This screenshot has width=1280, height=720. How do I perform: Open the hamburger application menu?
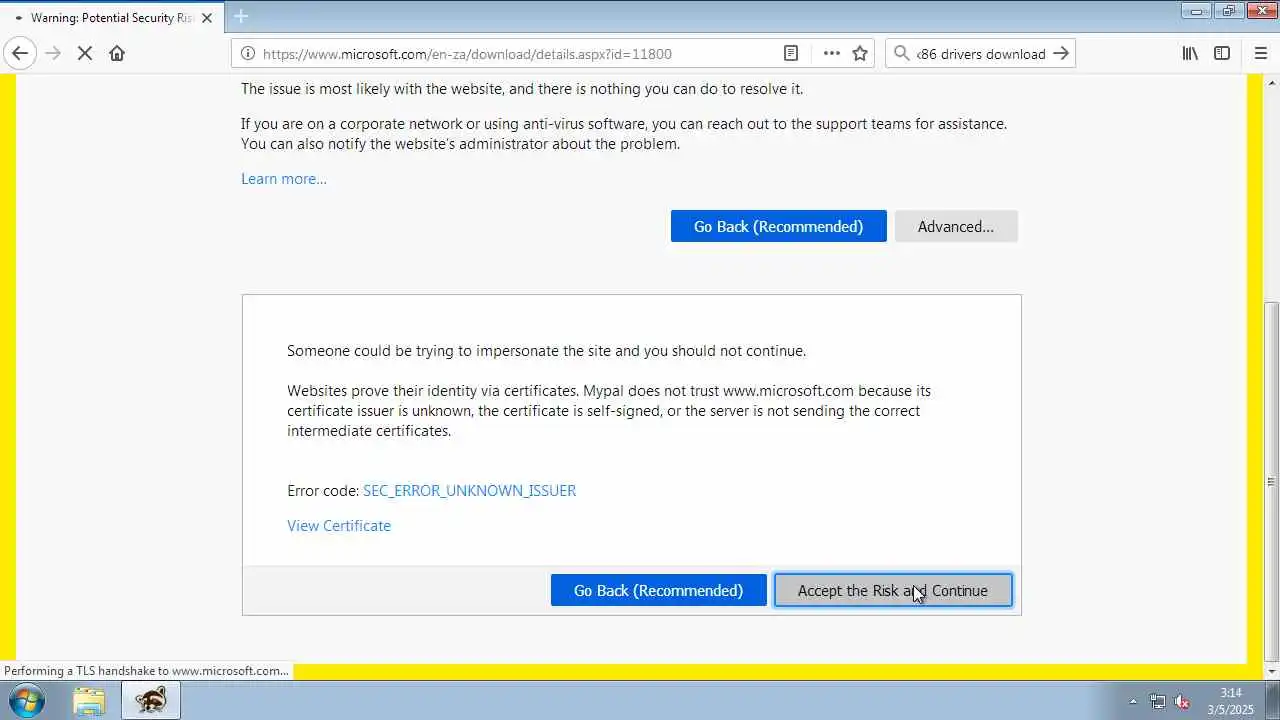tap(1260, 54)
